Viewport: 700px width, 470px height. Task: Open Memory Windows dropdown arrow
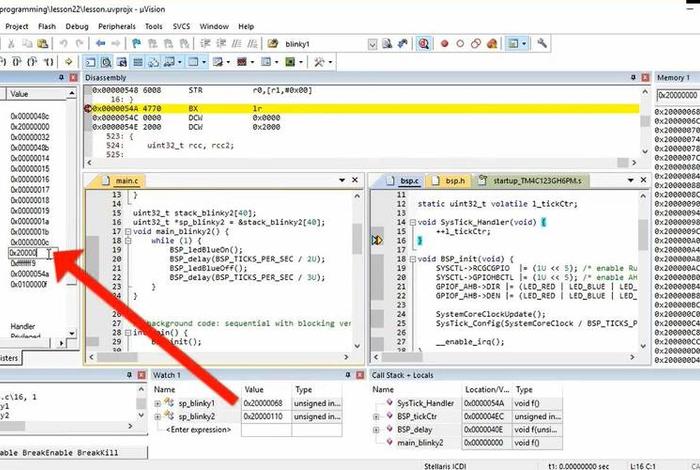[x=204, y=62]
